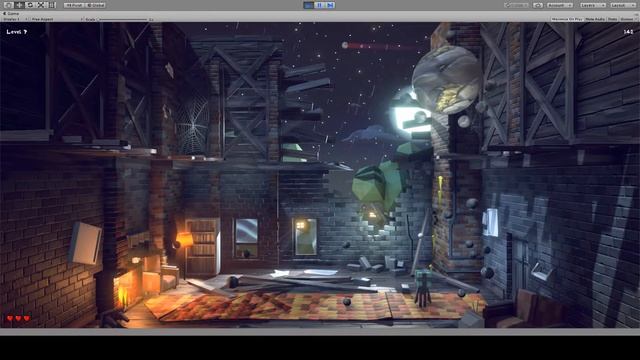Click the cloud services icon
This screenshot has width=640, height=360.
pyautogui.click(x=538, y=5)
